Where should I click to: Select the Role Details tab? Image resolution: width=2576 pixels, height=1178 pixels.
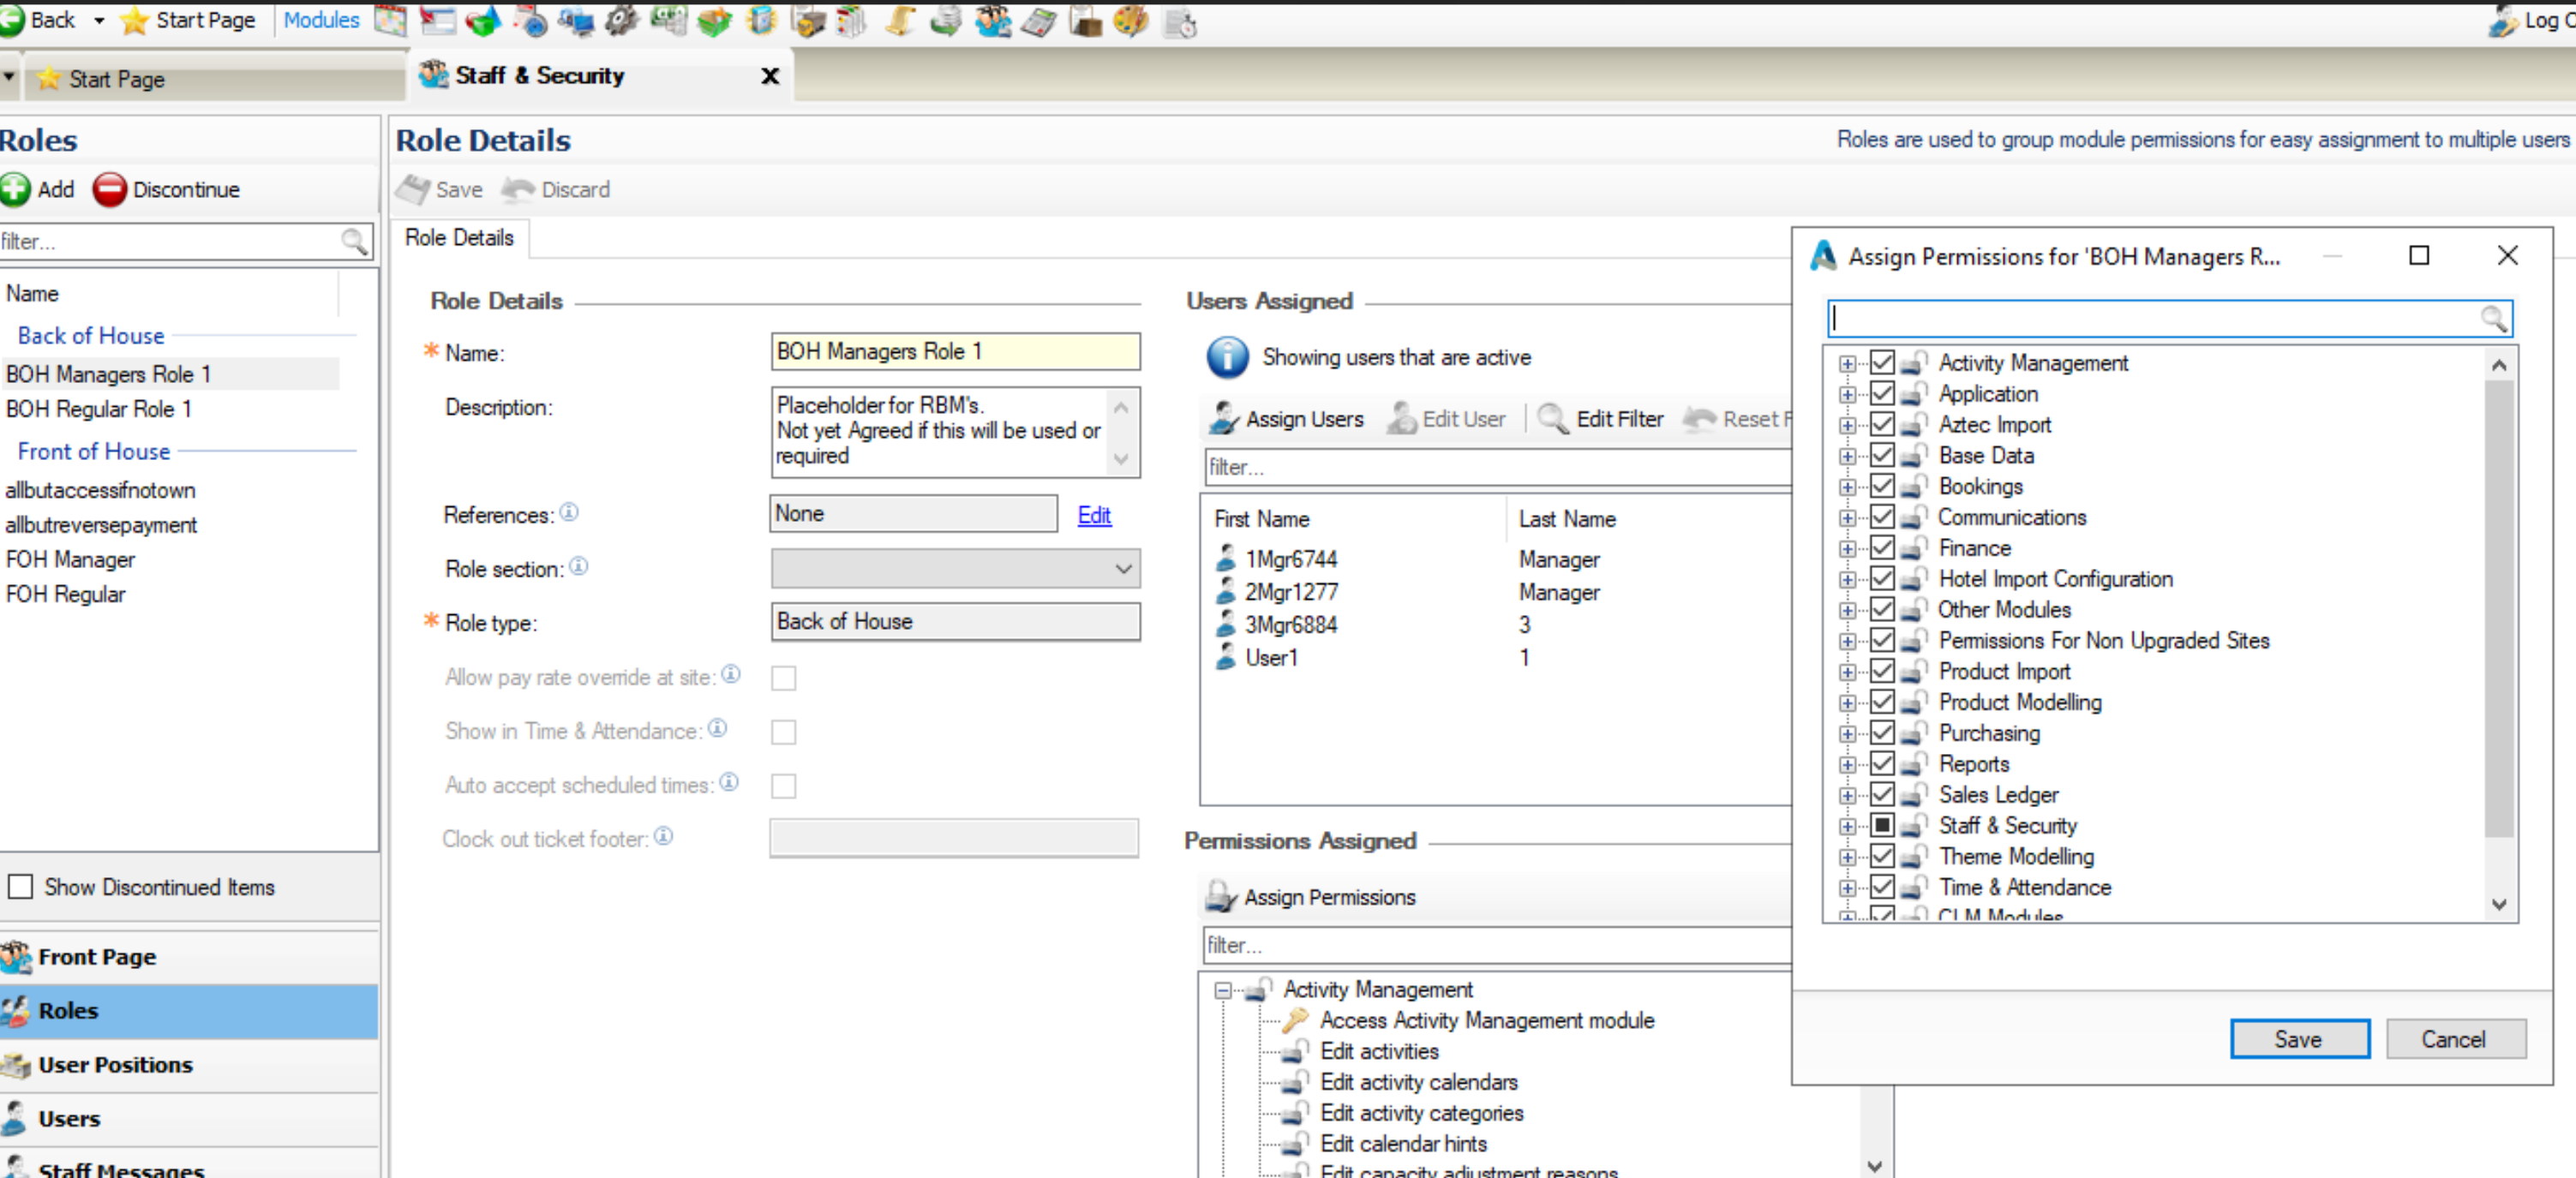(x=459, y=237)
